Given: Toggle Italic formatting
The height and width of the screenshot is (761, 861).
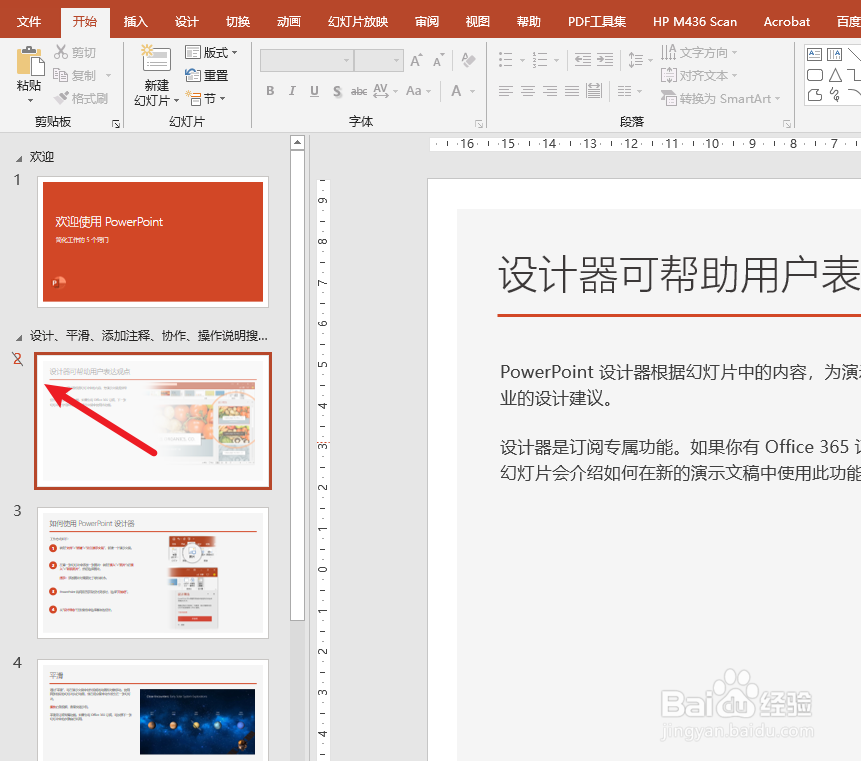Looking at the screenshot, I should pyautogui.click(x=292, y=91).
